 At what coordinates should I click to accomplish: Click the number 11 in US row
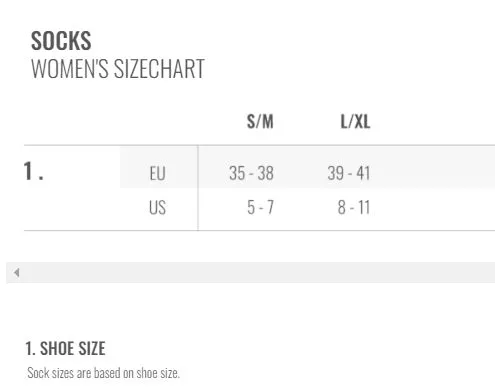point(364,207)
